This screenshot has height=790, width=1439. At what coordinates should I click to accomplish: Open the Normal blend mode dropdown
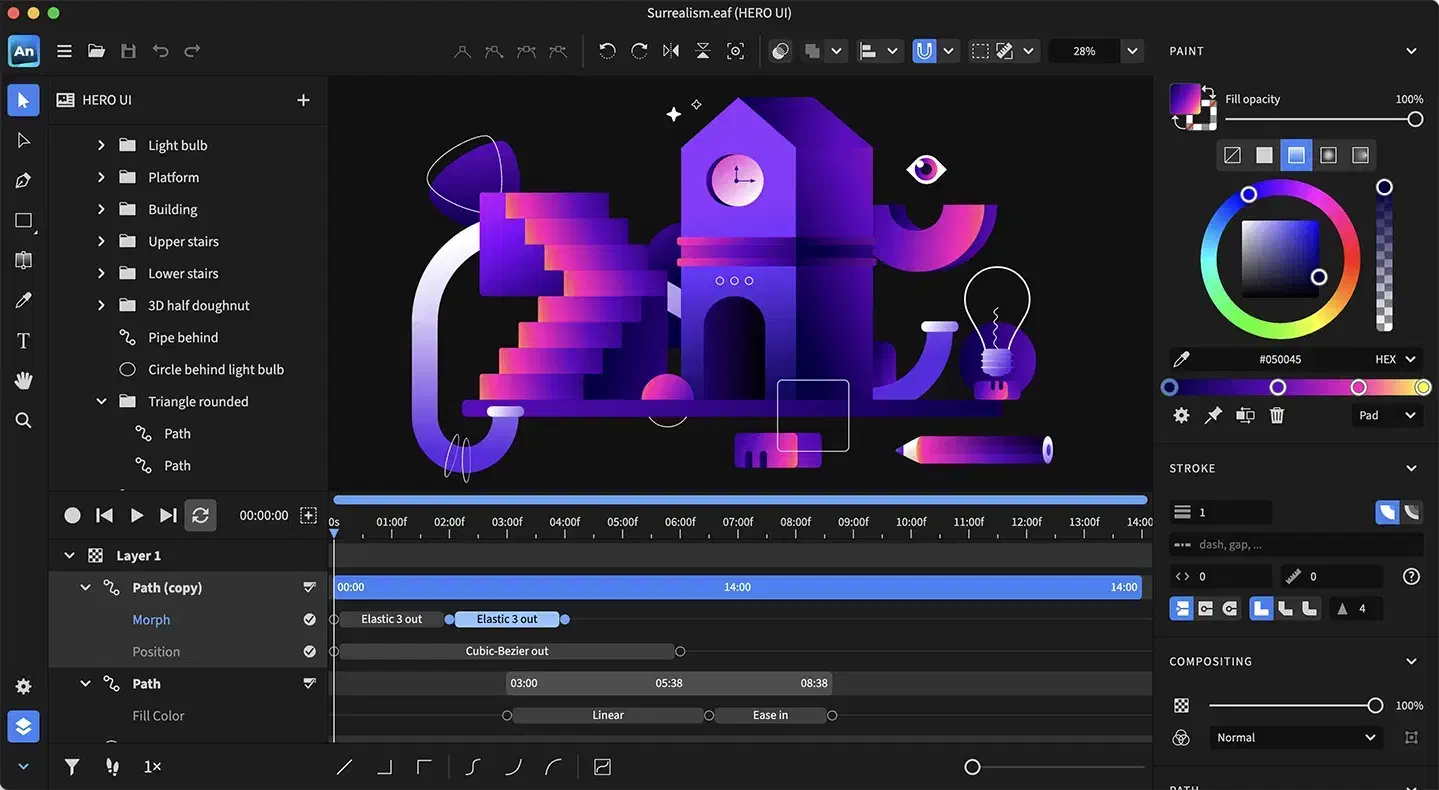1295,738
